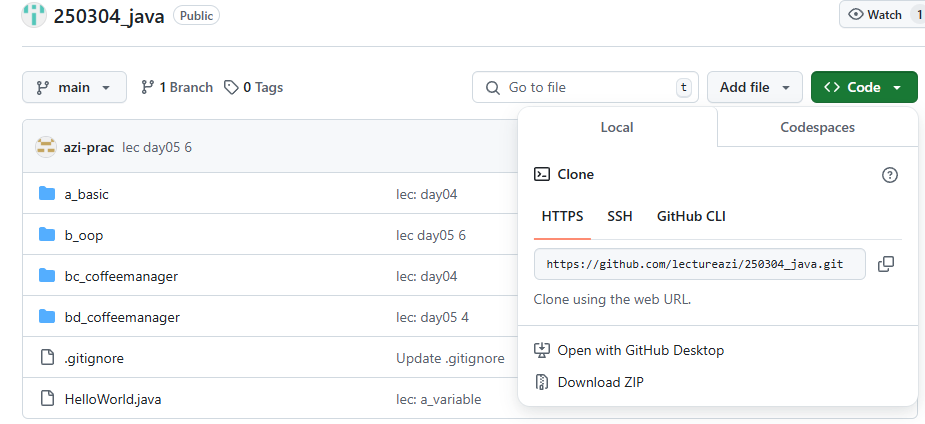Open a_basic commit message lec: day04
The height and width of the screenshot is (424, 925).
pyautogui.click(x=427, y=194)
